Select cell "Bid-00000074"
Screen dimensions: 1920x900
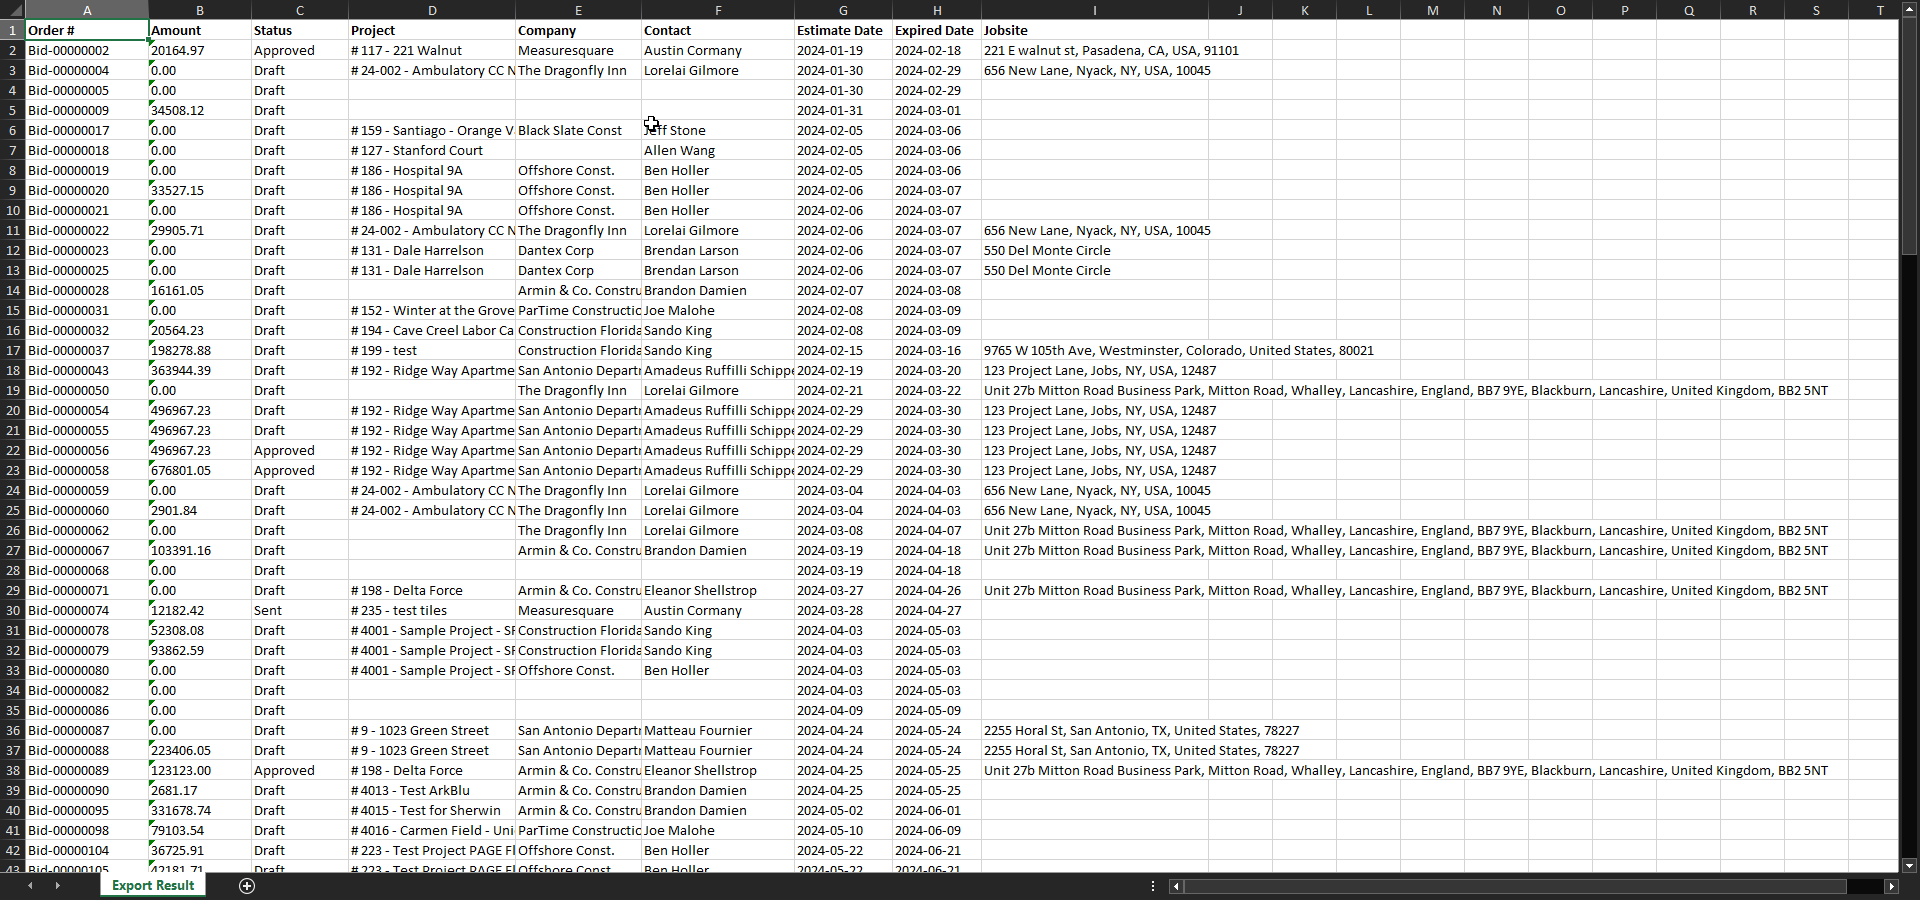click(87, 610)
